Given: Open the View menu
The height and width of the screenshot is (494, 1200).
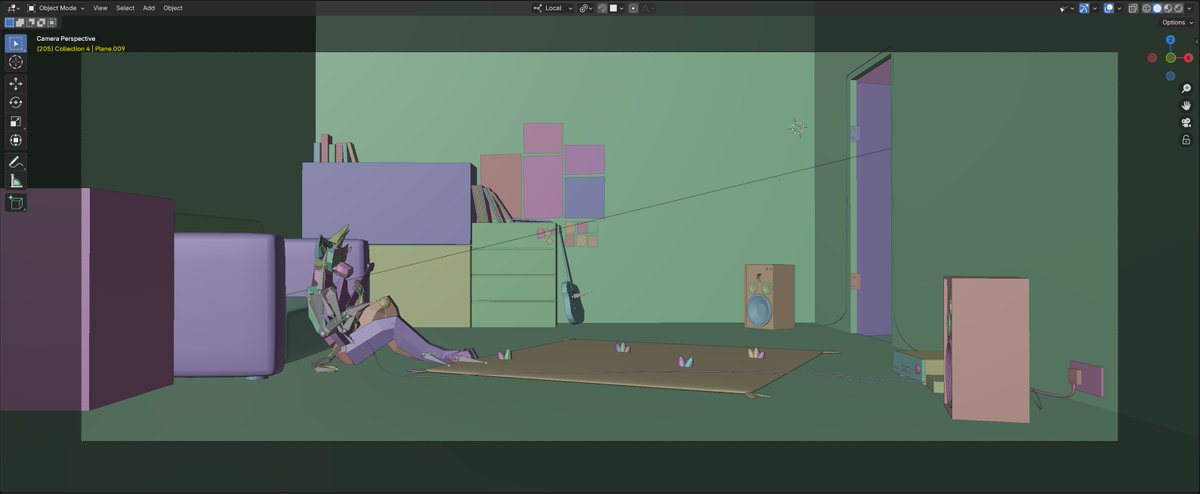Looking at the screenshot, I should tap(100, 8).
